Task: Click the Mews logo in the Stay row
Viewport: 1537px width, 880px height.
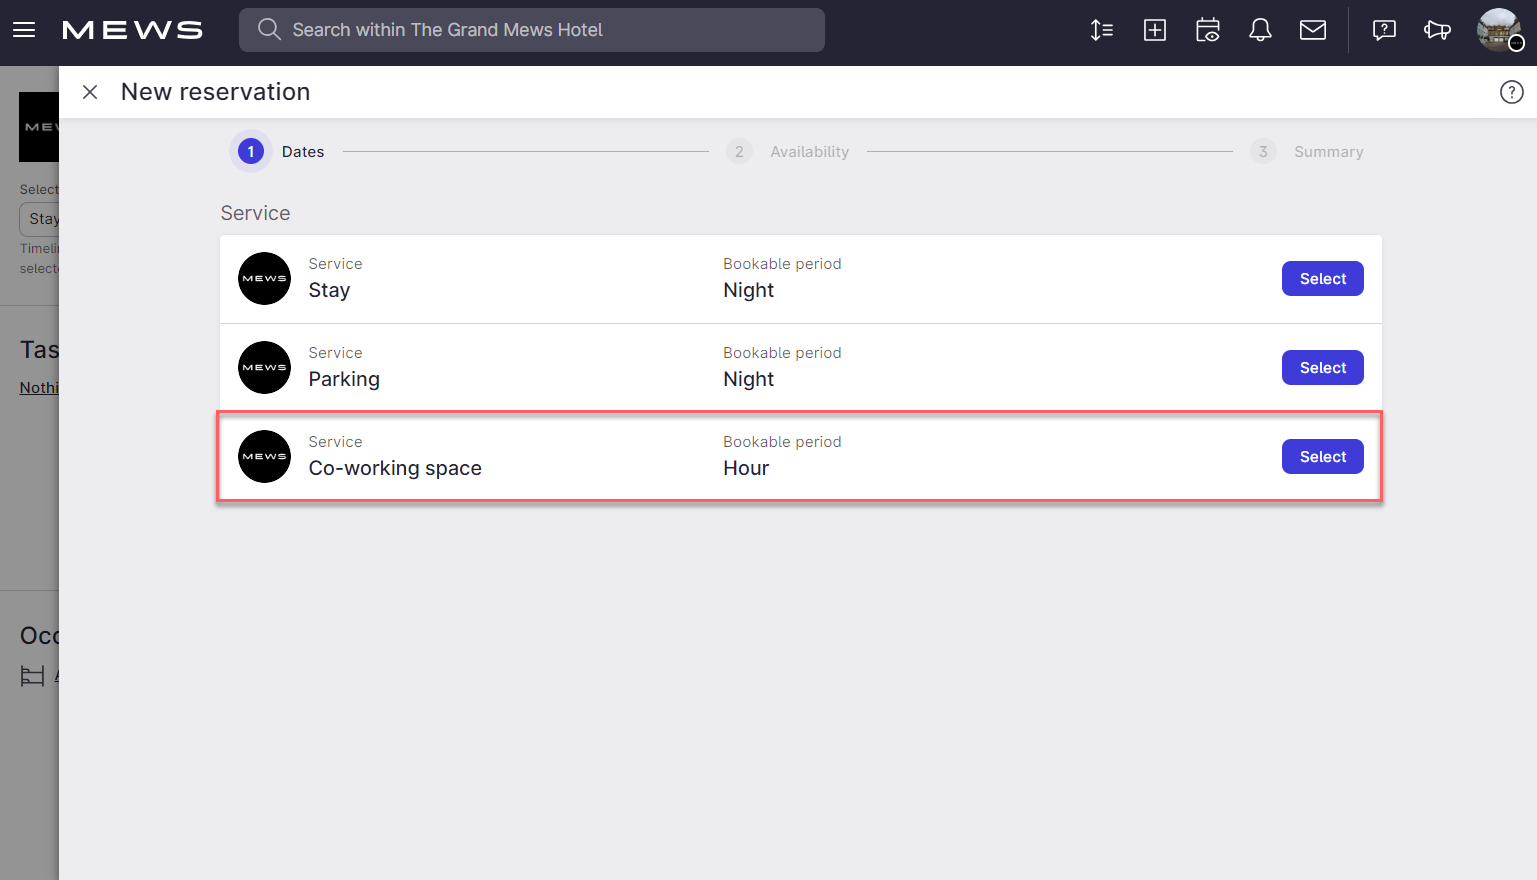Action: [x=265, y=279]
